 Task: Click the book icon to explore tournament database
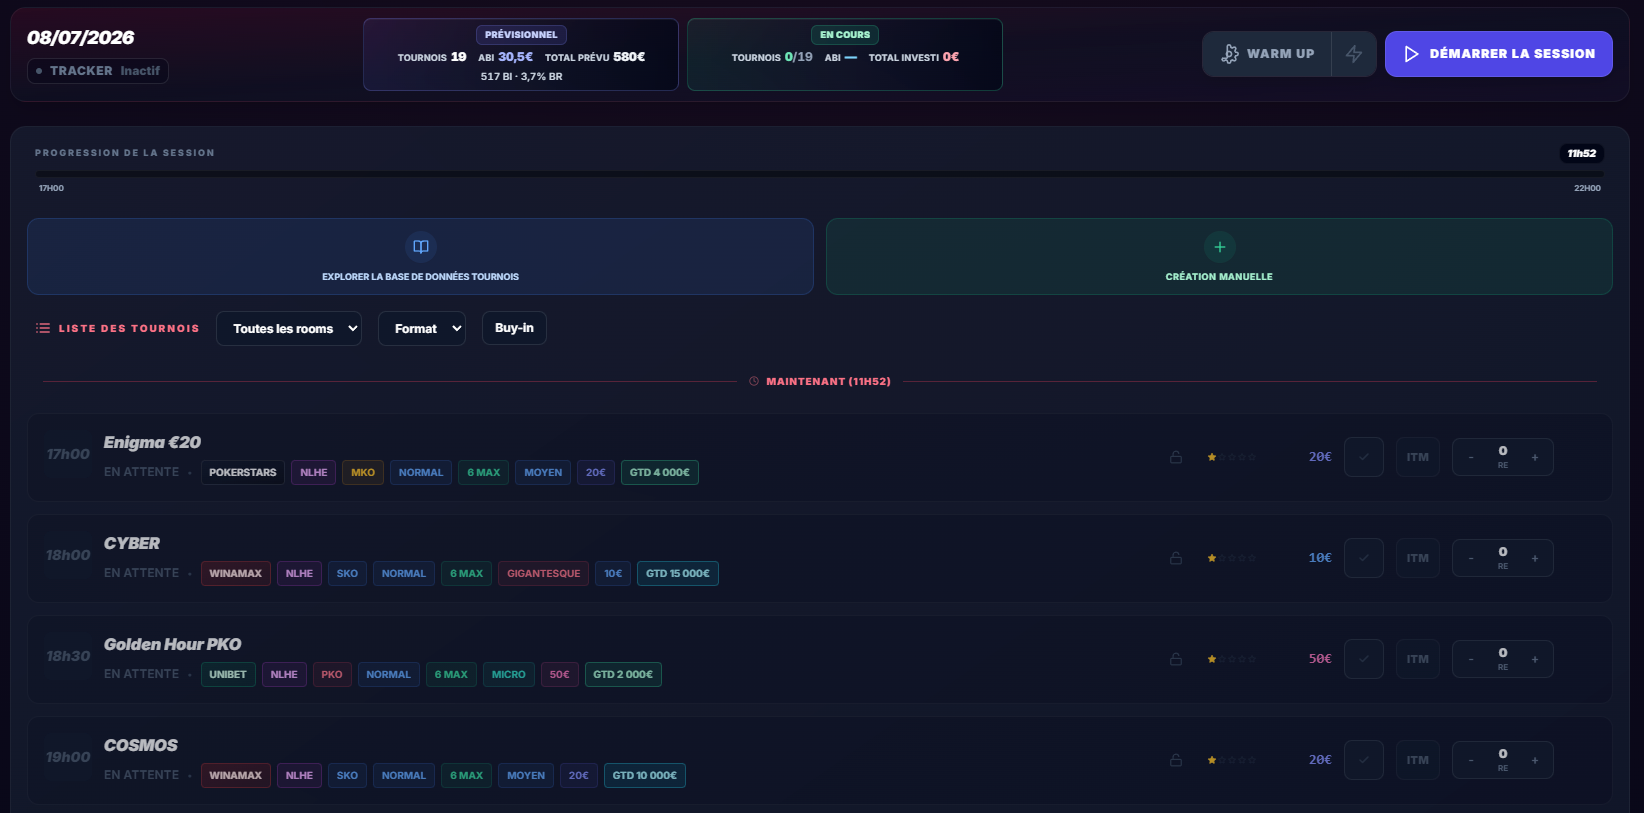(x=421, y=247)
